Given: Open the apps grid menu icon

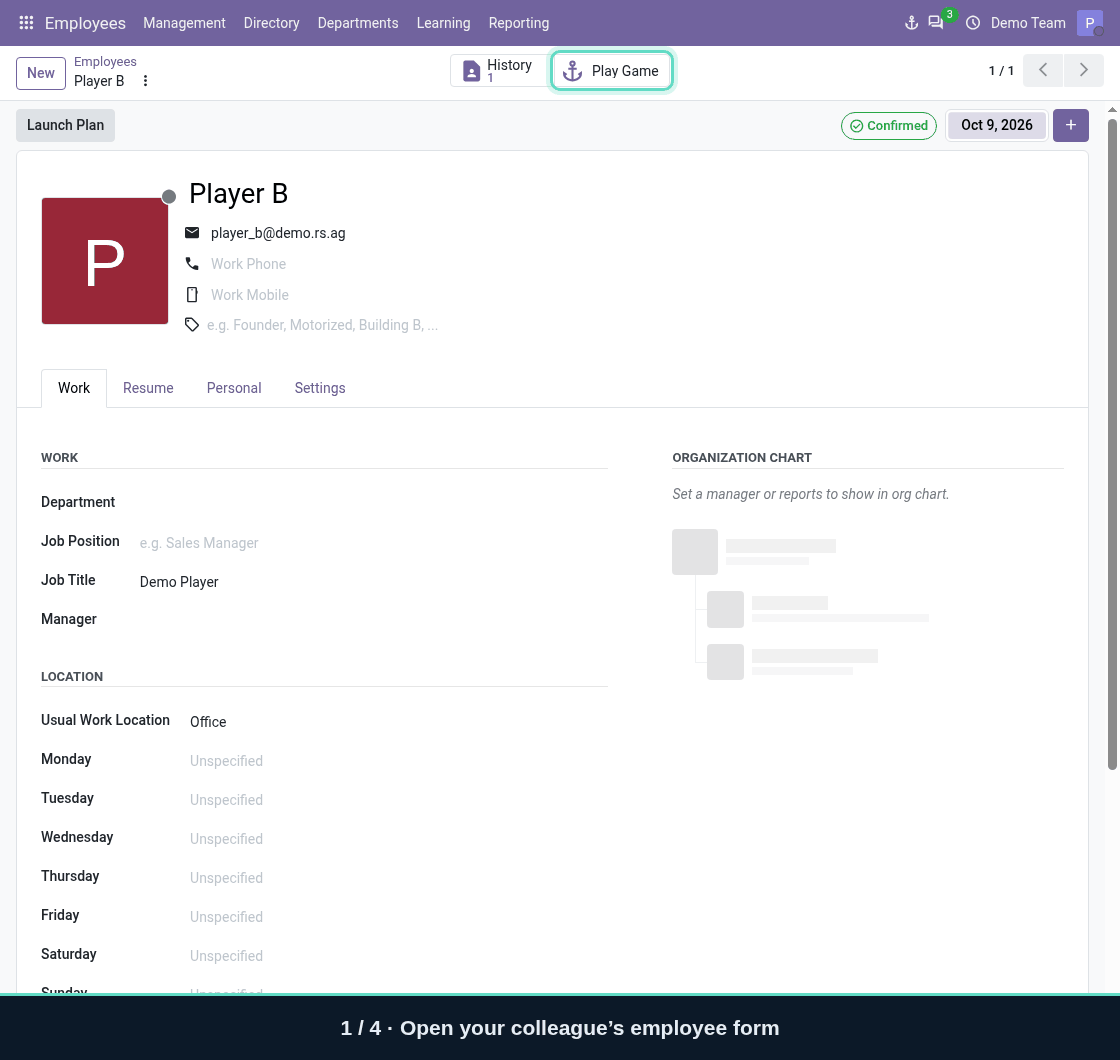Looking at the screenshot, I should pos(26,23).
